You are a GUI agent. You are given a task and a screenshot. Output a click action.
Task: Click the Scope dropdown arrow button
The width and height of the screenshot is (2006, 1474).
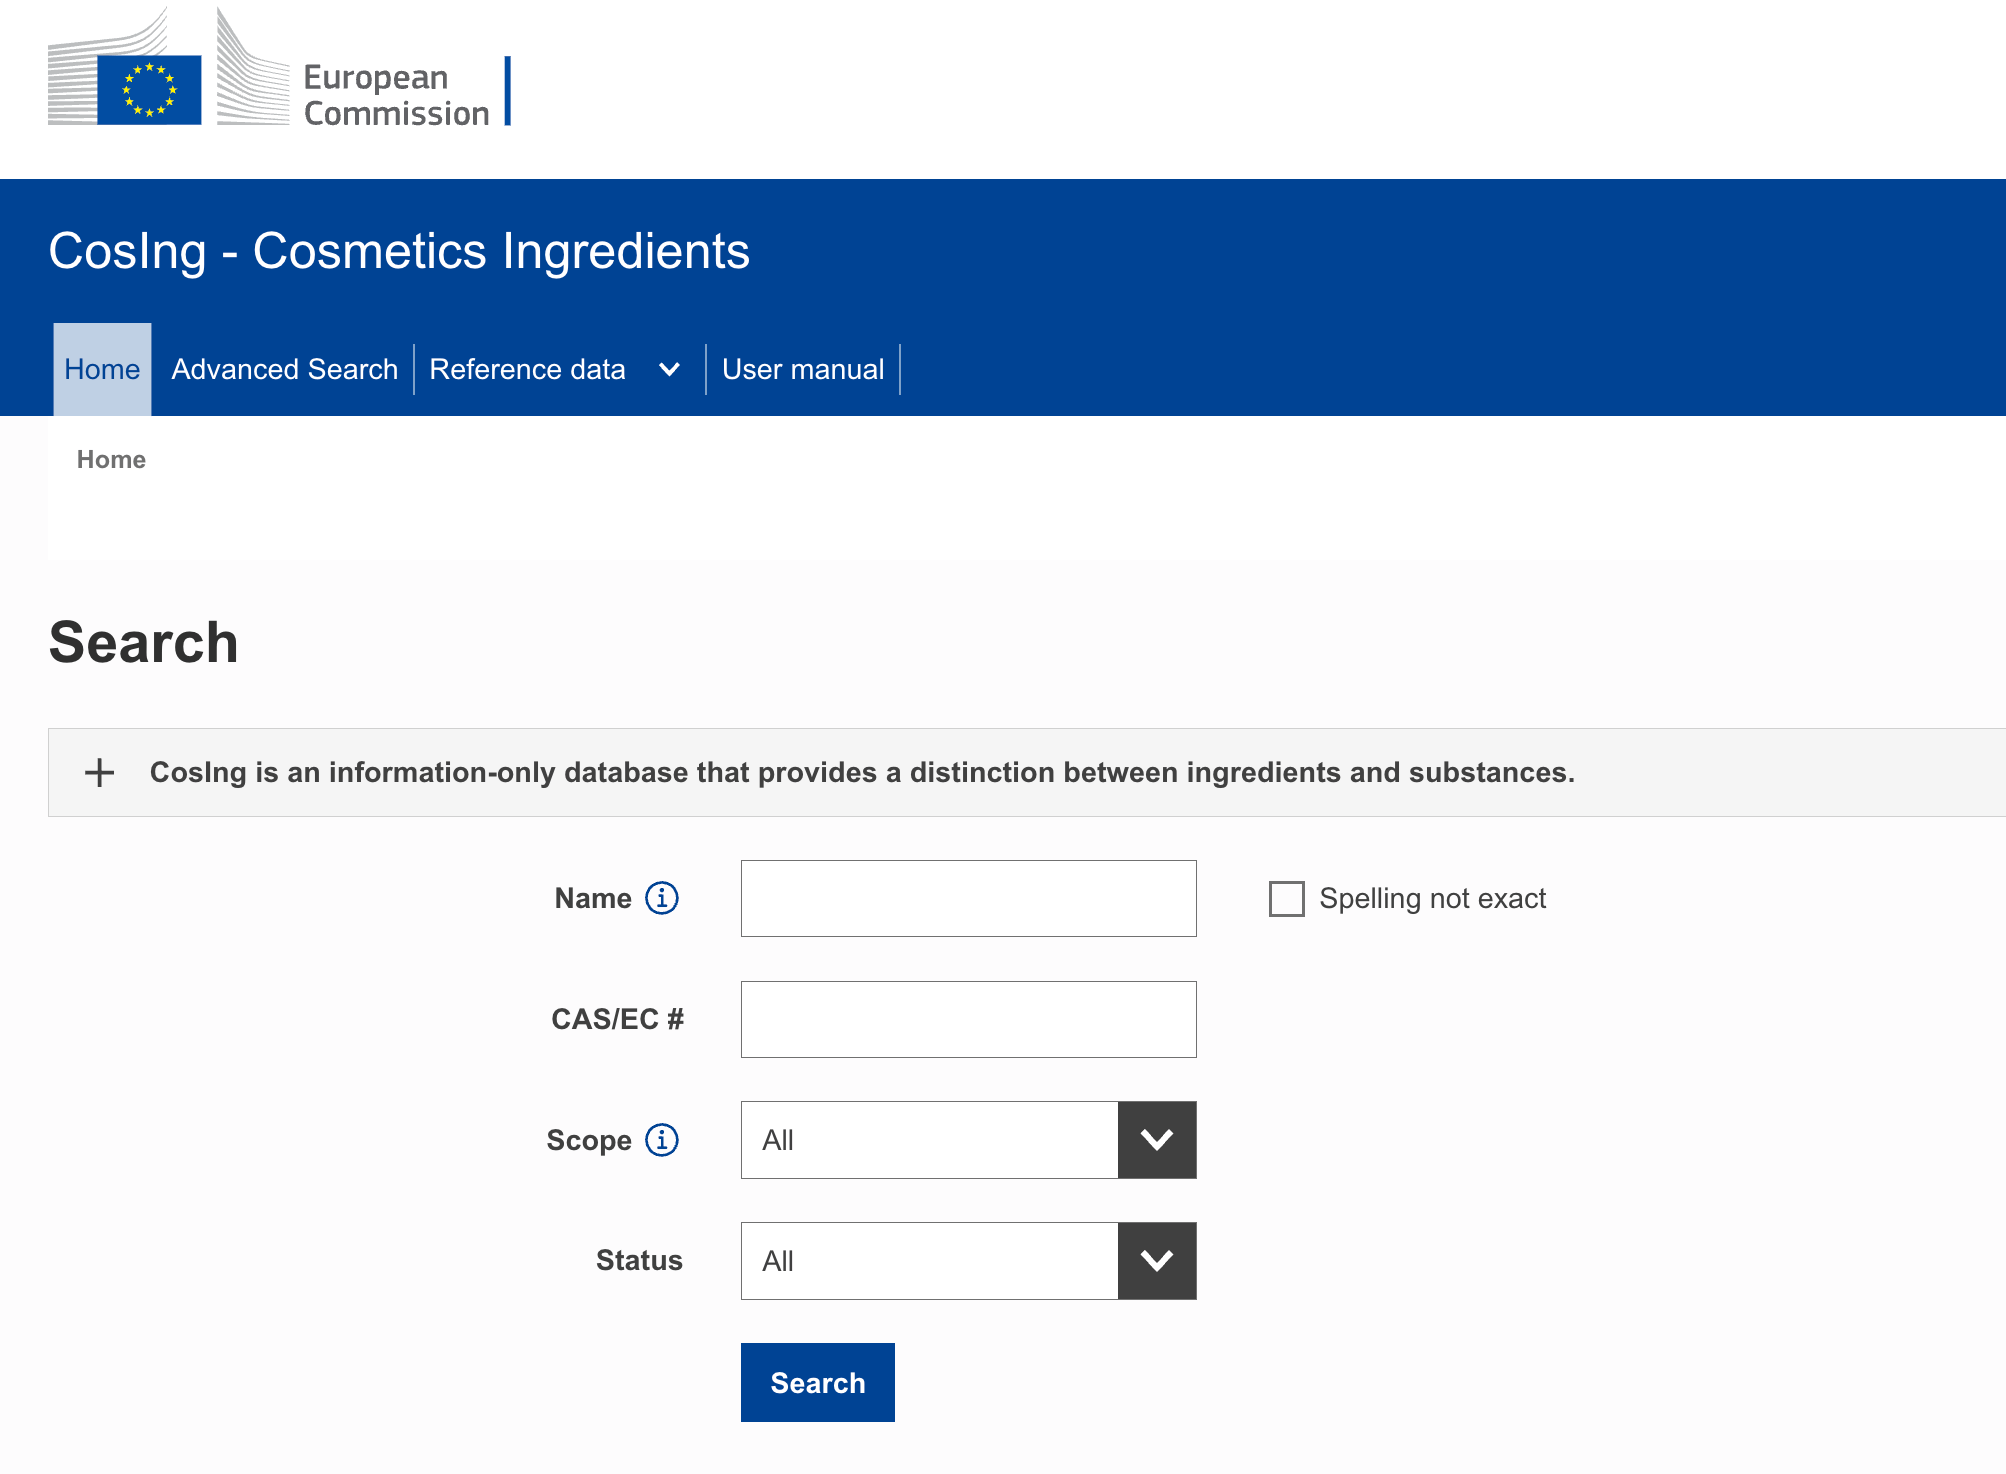[1157, 1140]
